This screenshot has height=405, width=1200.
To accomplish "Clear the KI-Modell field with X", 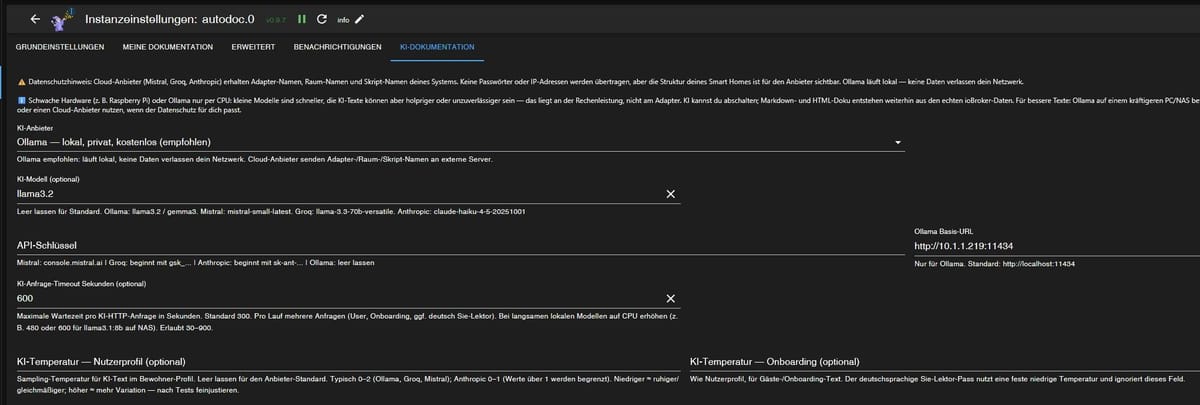I will pos(670,194).
